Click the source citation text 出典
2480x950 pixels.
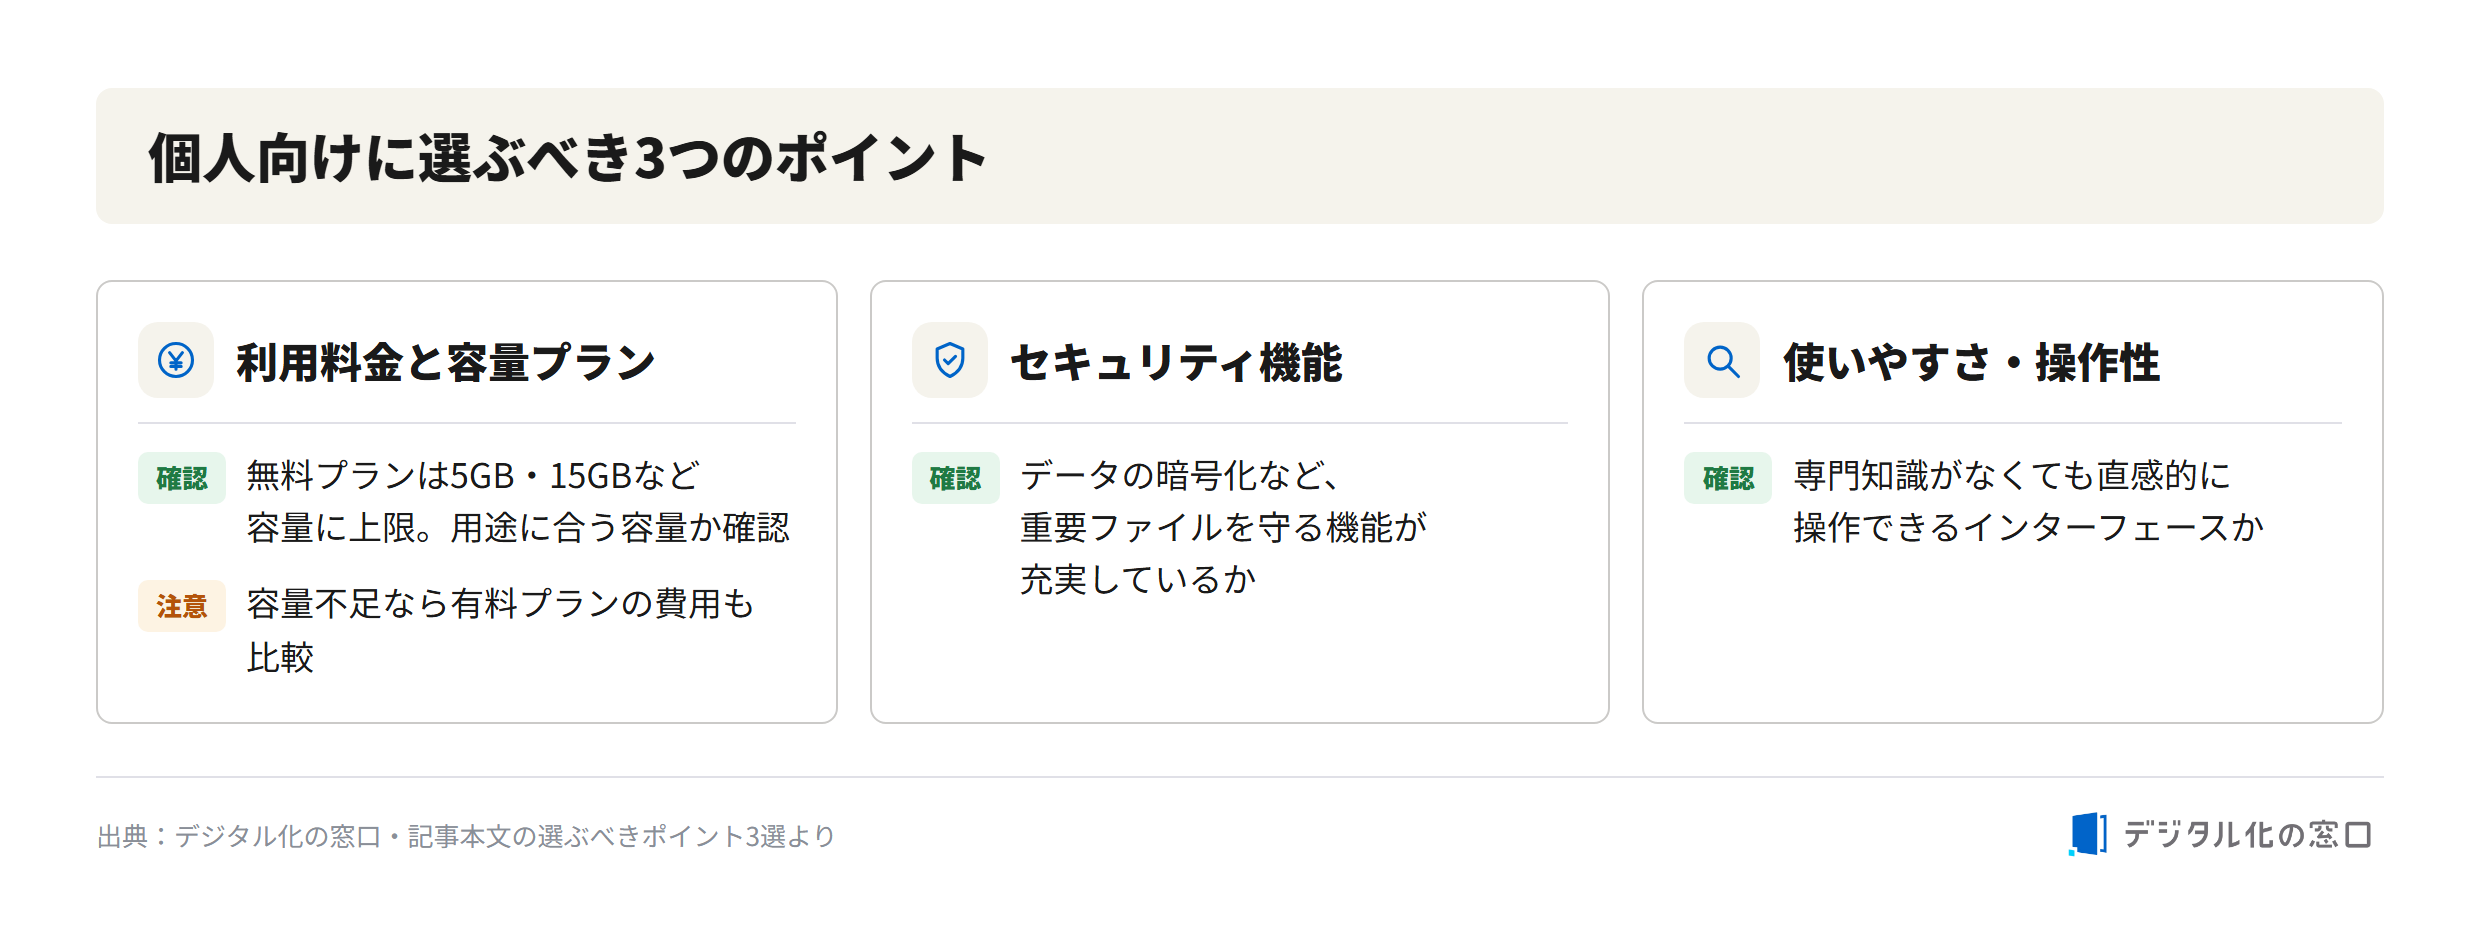pos(466,836)
